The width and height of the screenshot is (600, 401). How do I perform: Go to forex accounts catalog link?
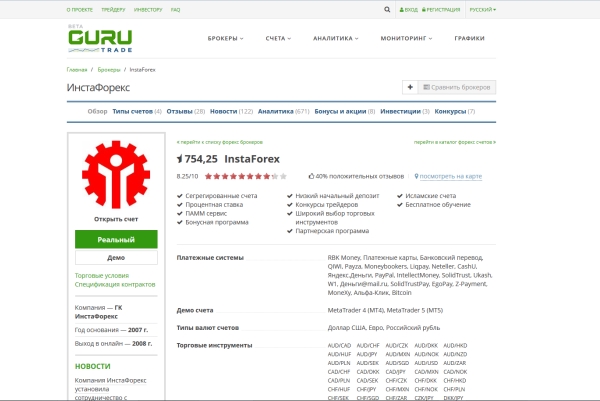click(x=455, y=142)
